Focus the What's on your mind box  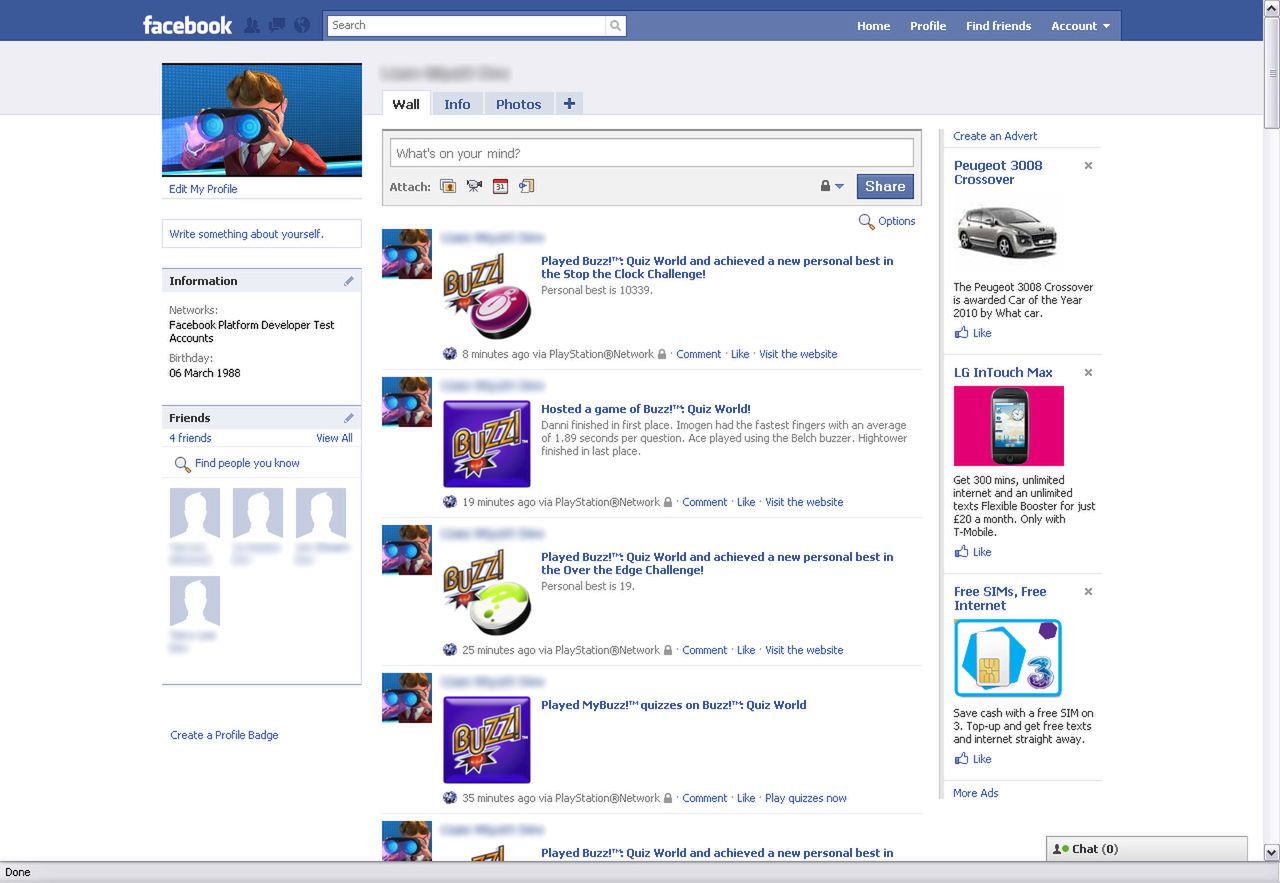pos(651,153)
